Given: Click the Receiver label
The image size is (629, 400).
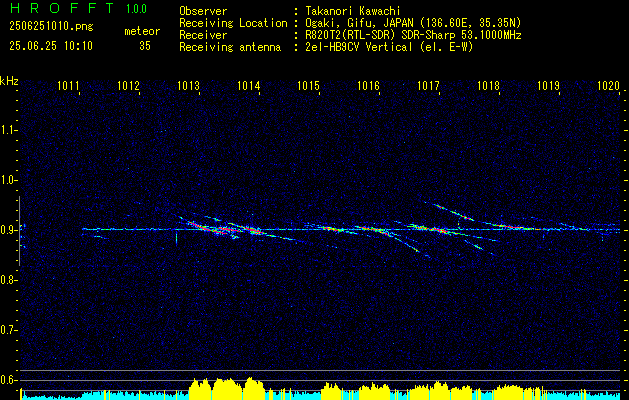Looking at the screenshot, I should (203, 35).
